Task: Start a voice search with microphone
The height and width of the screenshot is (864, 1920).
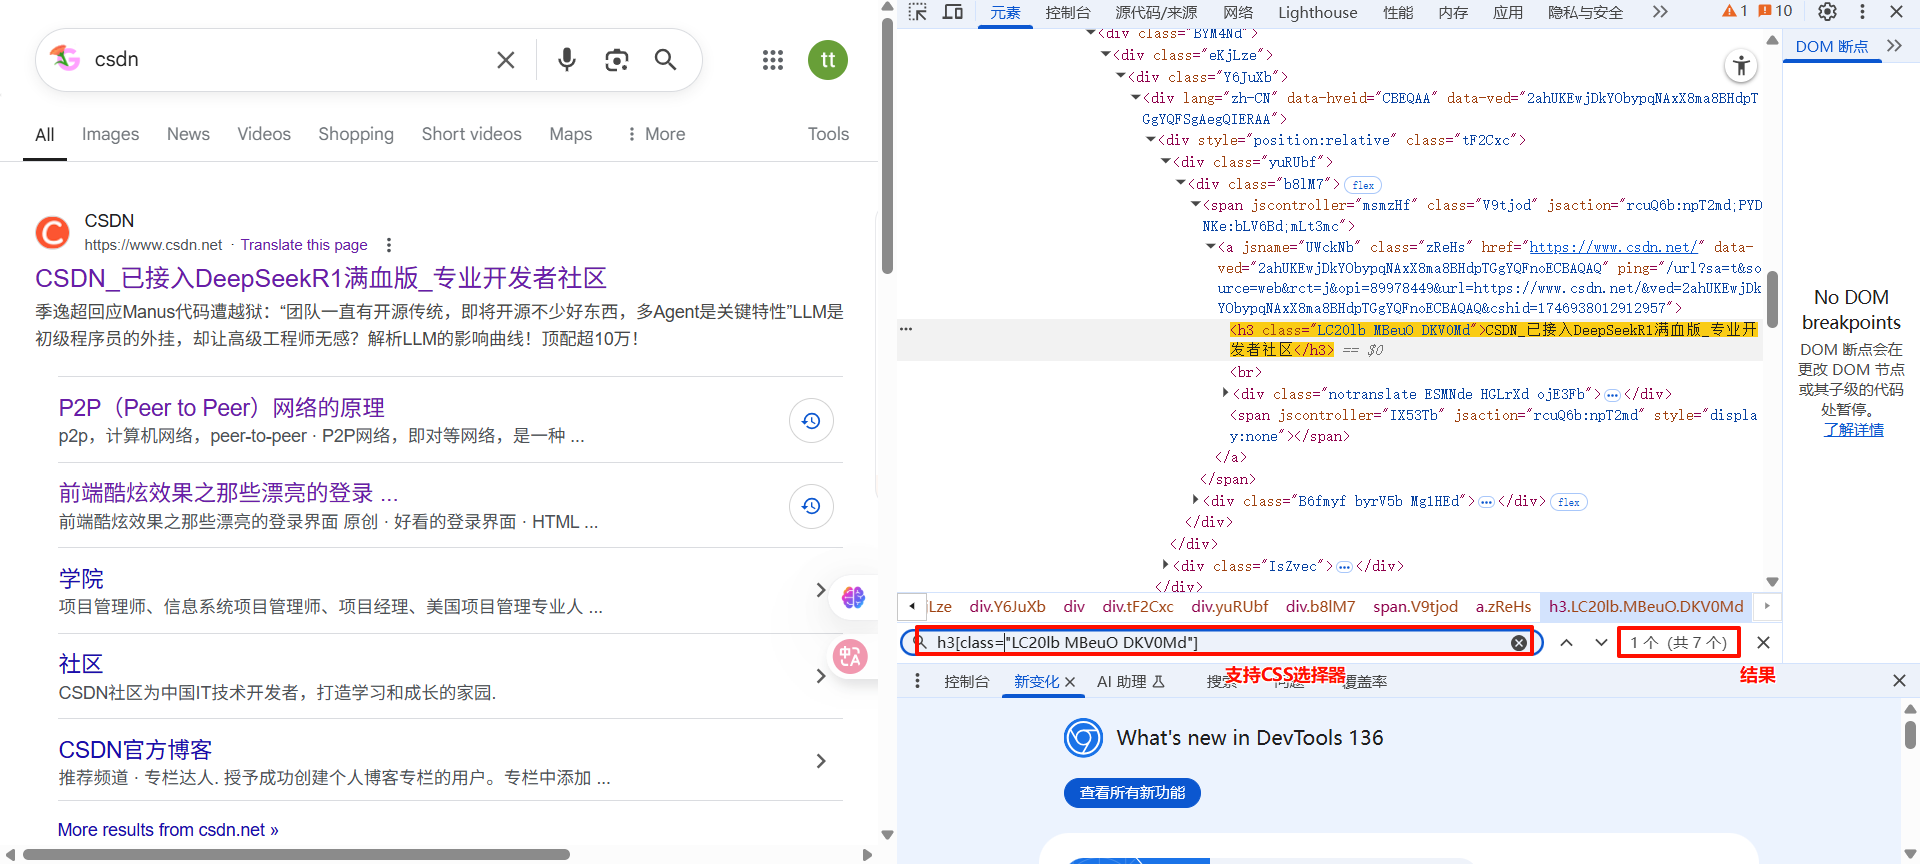Action: click(x=567, y=60)
